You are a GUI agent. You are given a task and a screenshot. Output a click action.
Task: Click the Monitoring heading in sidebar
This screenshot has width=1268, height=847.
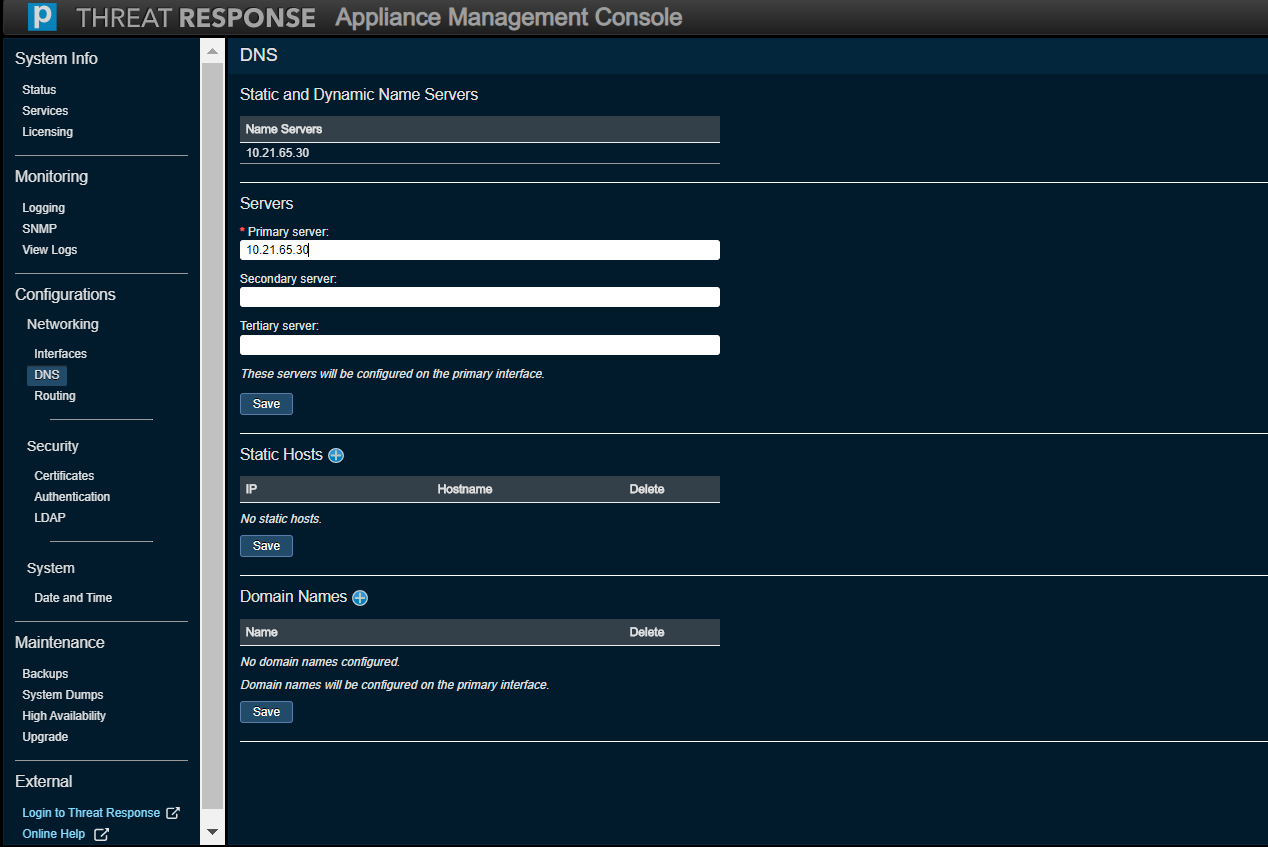[x=51, y=176]
